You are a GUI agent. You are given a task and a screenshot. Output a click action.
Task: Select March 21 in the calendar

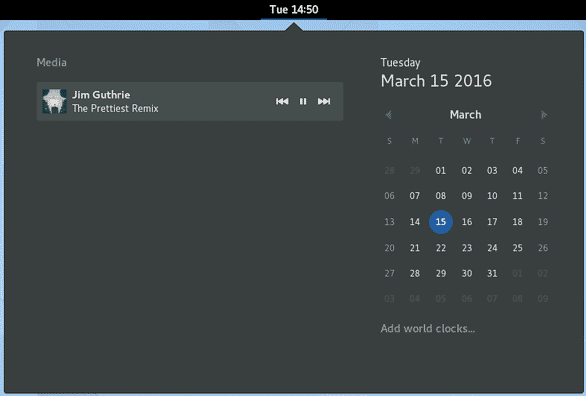point(414,248)
